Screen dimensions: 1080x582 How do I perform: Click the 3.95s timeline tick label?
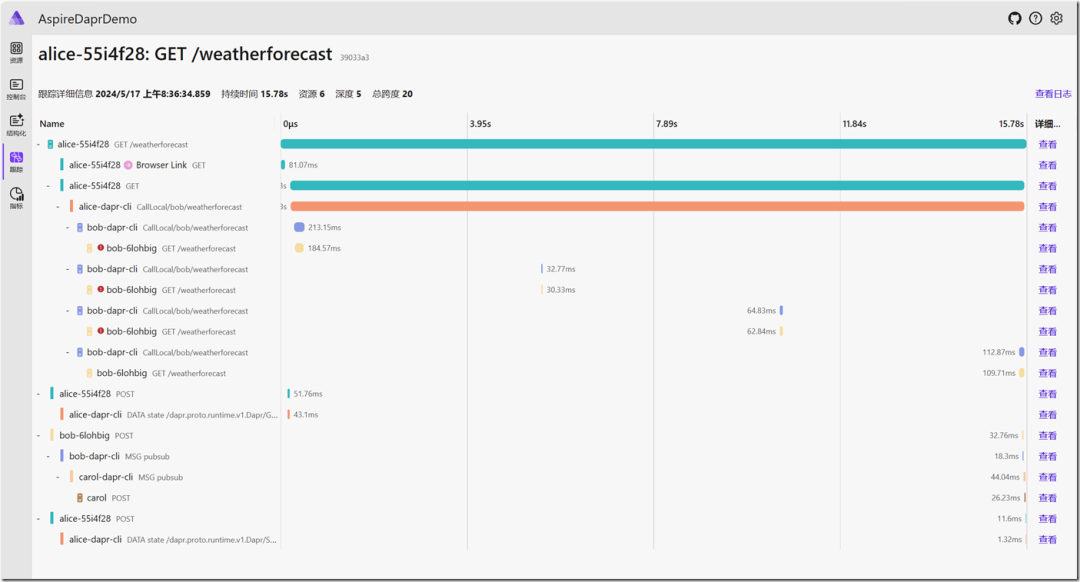(x=480, y=124)
